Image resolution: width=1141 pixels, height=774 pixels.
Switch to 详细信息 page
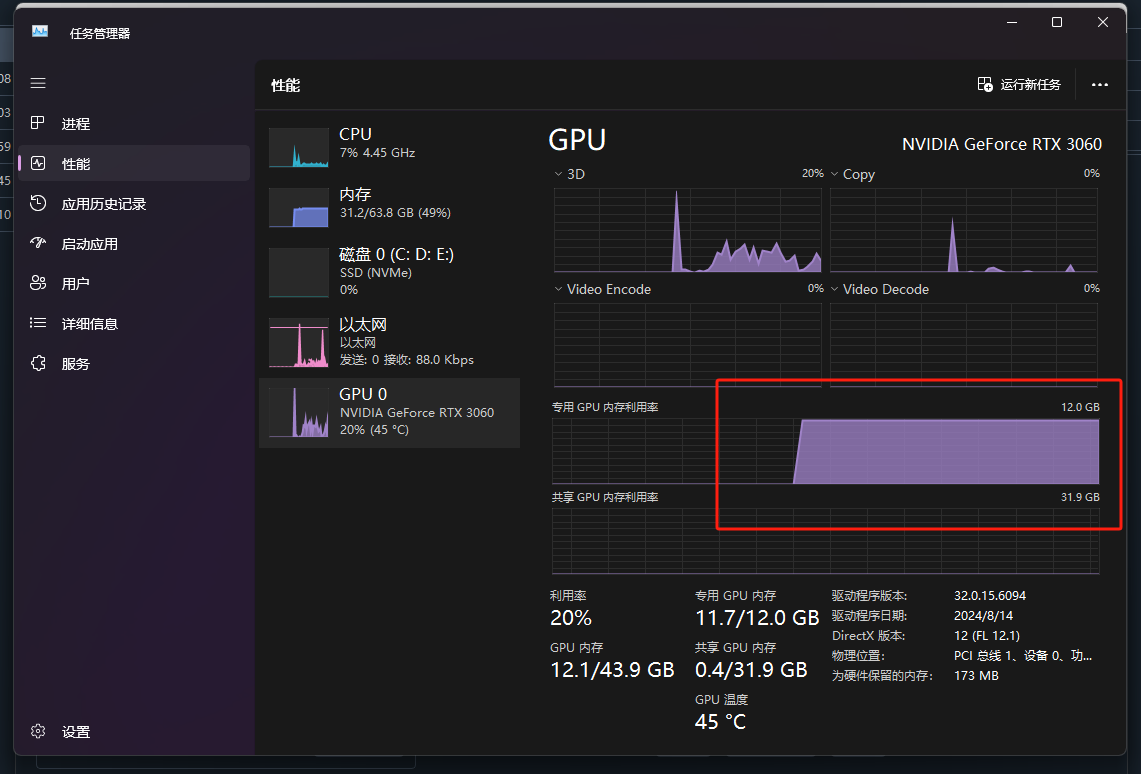[x=134, y=324]
